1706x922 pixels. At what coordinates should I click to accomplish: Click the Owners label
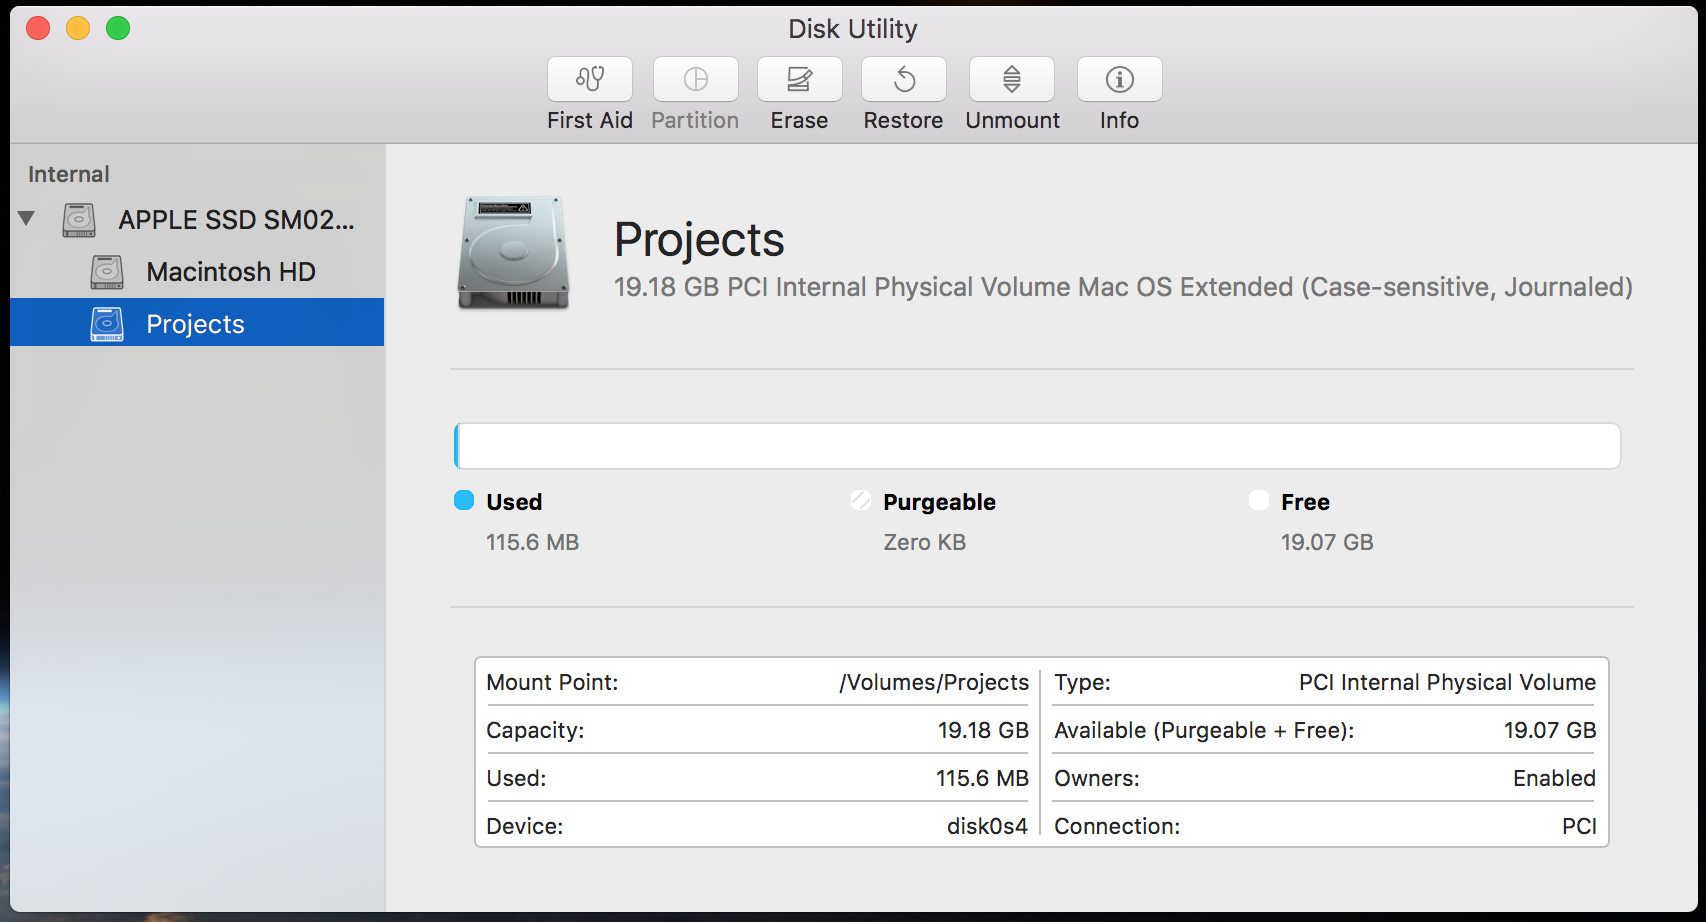(1097, 778)
